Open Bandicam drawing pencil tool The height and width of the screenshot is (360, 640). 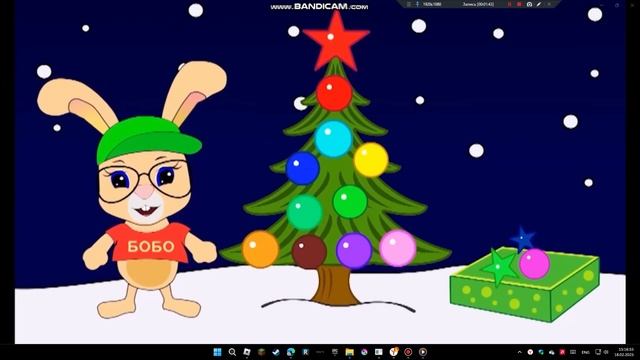pyautogui.click(x=539, y=4)
